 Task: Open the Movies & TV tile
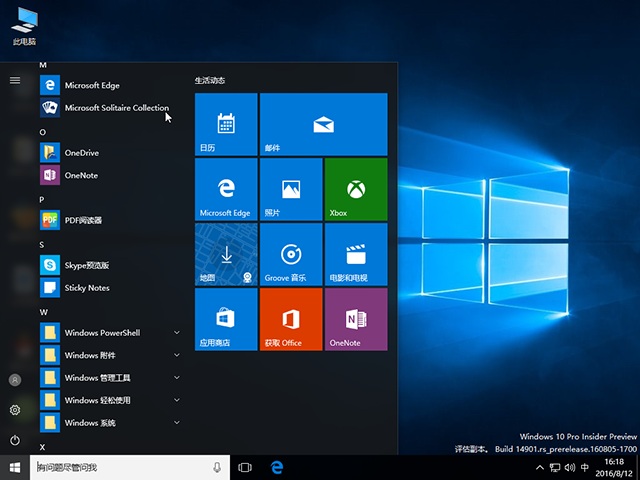click(355, 254)
